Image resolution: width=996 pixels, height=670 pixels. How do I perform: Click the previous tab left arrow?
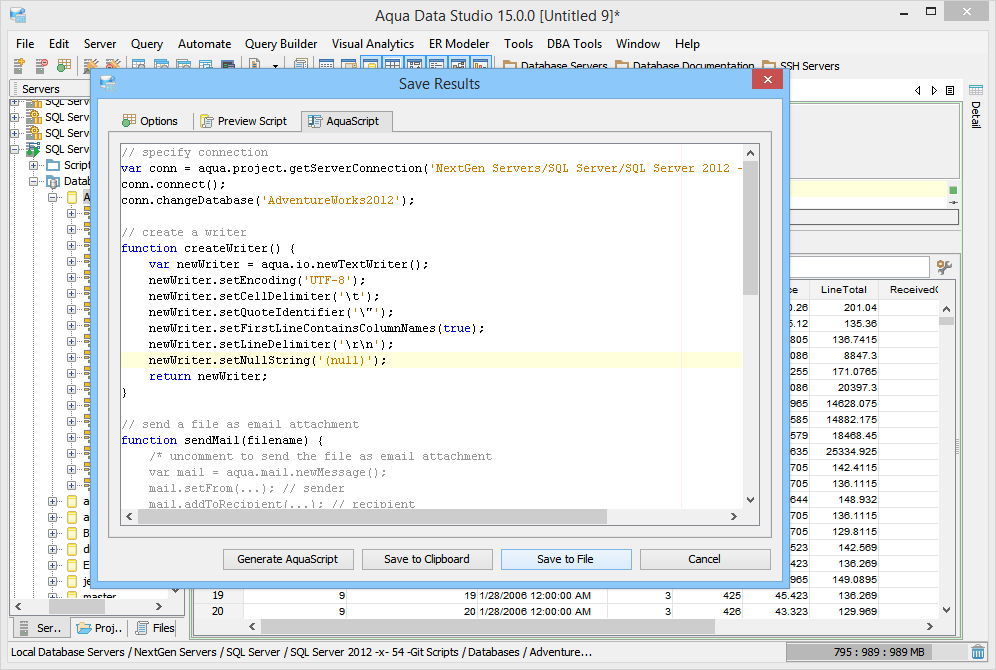point(917,90)
